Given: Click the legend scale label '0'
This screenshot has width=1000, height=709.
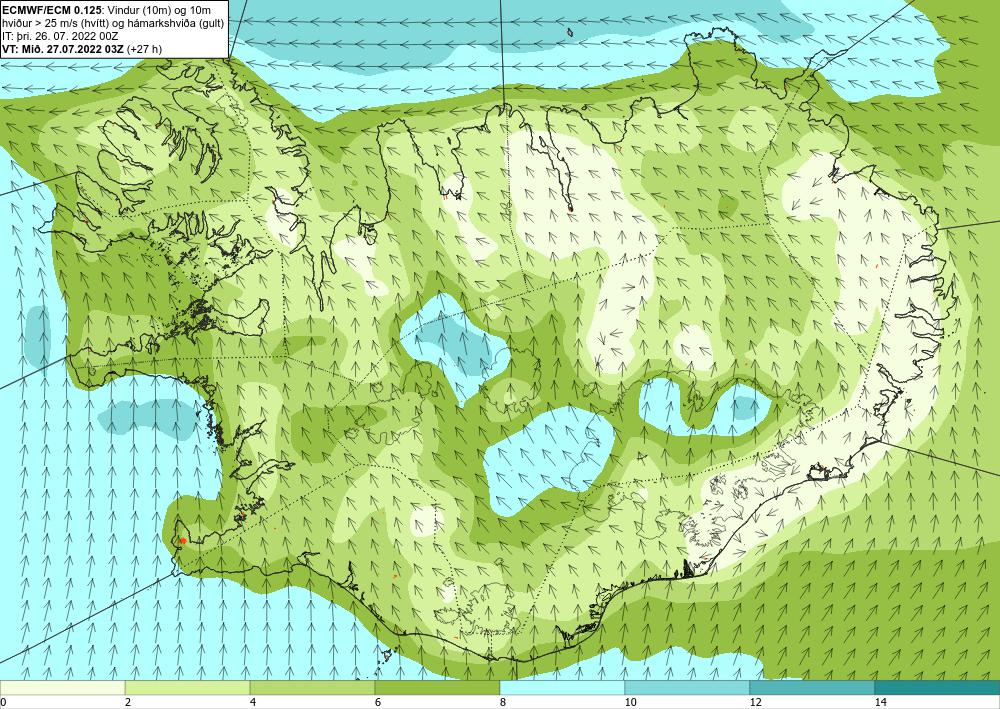Looking at the screenshot, I should pos(3,703).
